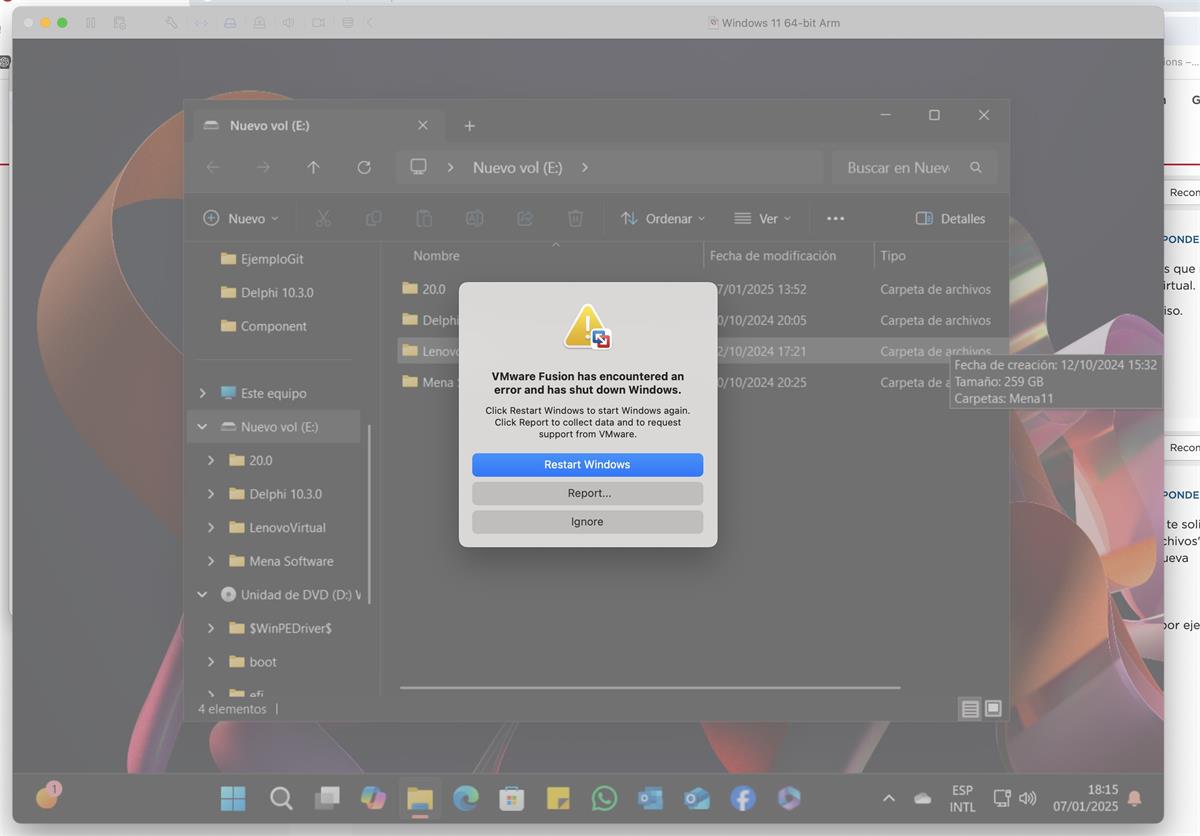
Task: Click the back navigation arrow in Explorer
Action: click(212, 167)
